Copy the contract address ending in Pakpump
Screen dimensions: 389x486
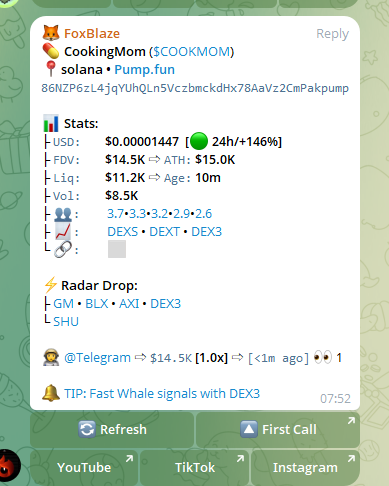click(x=195, y=88)
